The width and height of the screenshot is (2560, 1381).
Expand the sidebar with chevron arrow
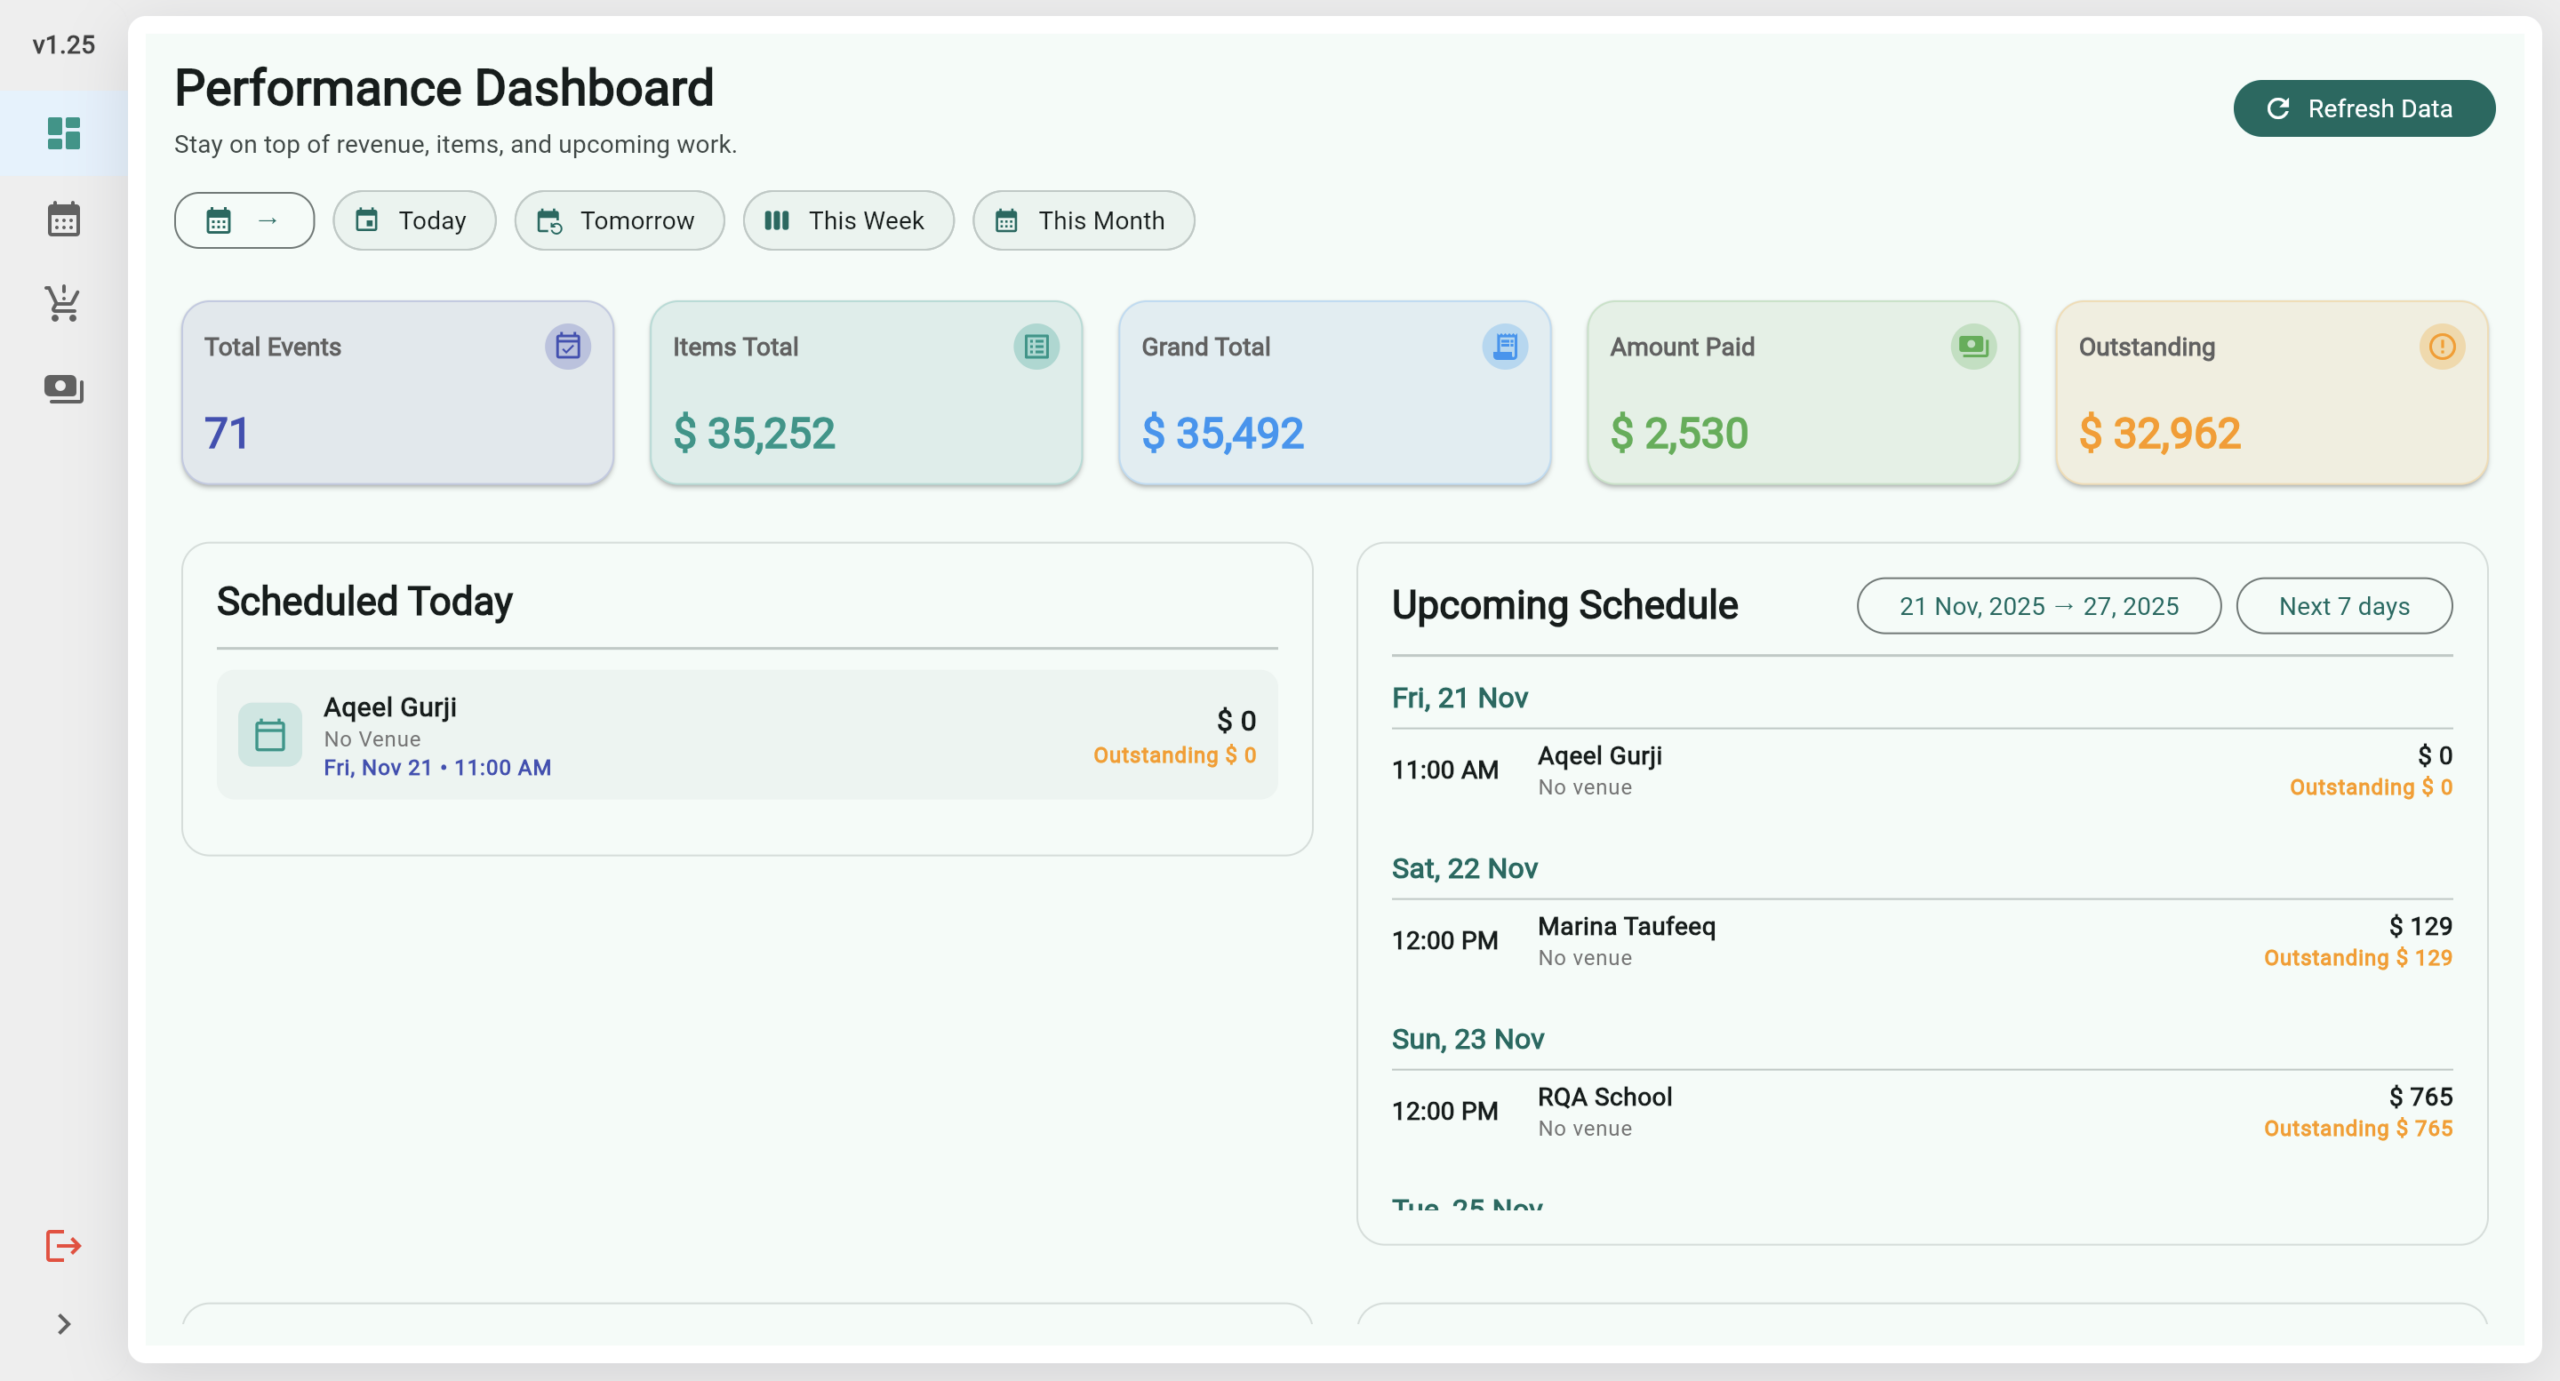pyautogui.click(x=63, y=1324)
